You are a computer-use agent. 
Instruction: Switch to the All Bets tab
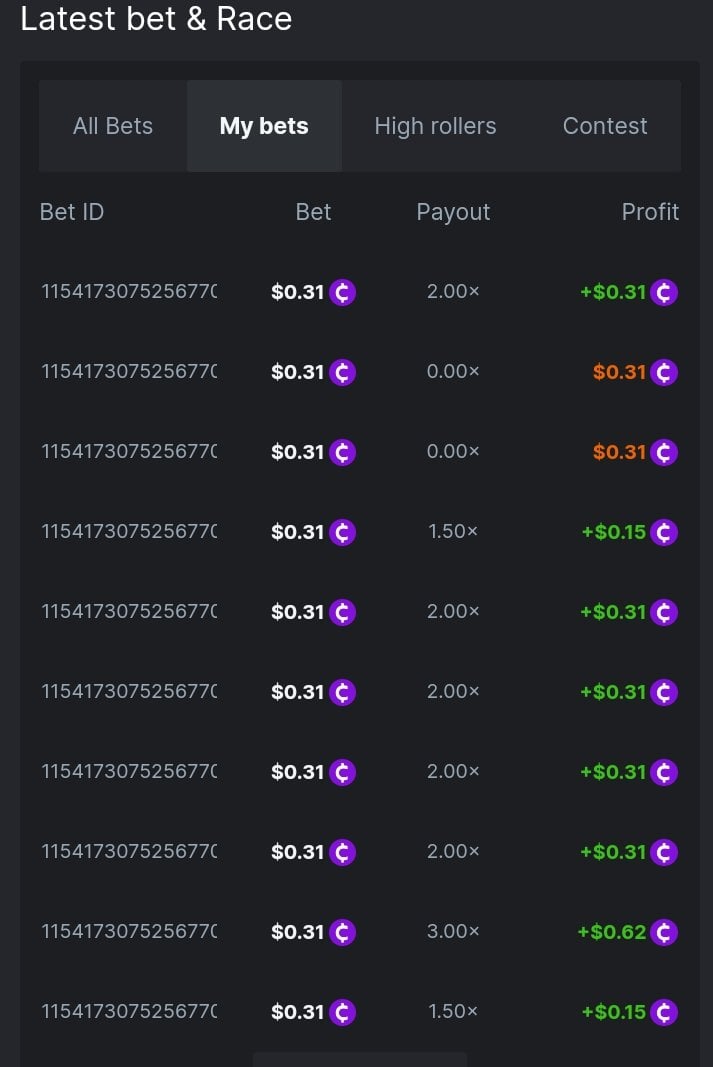113,126
